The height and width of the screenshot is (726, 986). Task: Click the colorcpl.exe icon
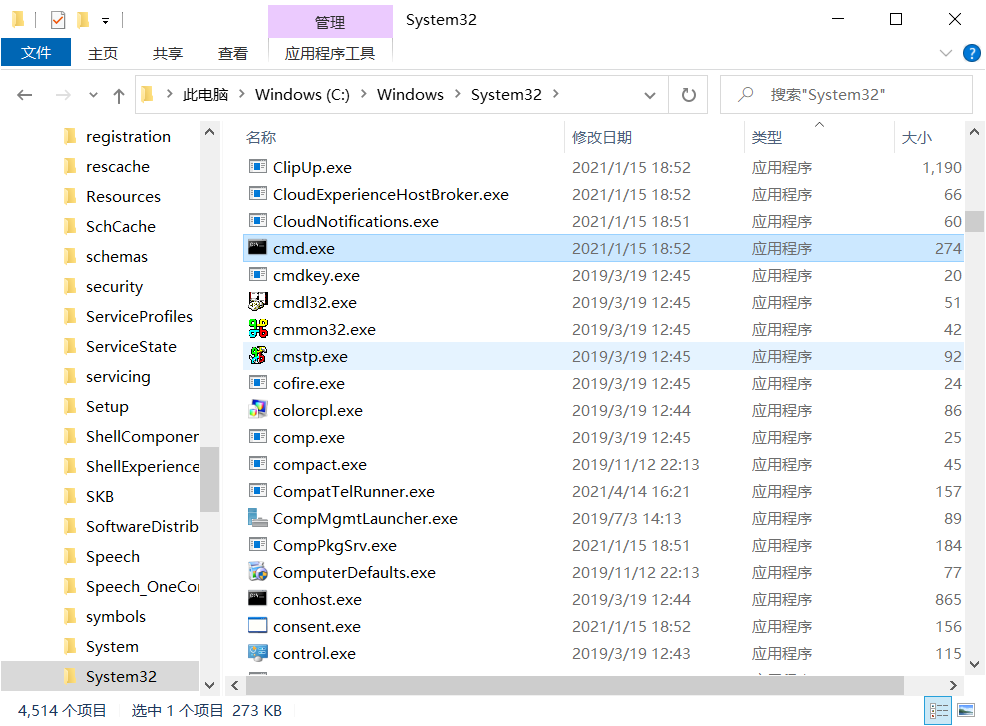(257, 410)
